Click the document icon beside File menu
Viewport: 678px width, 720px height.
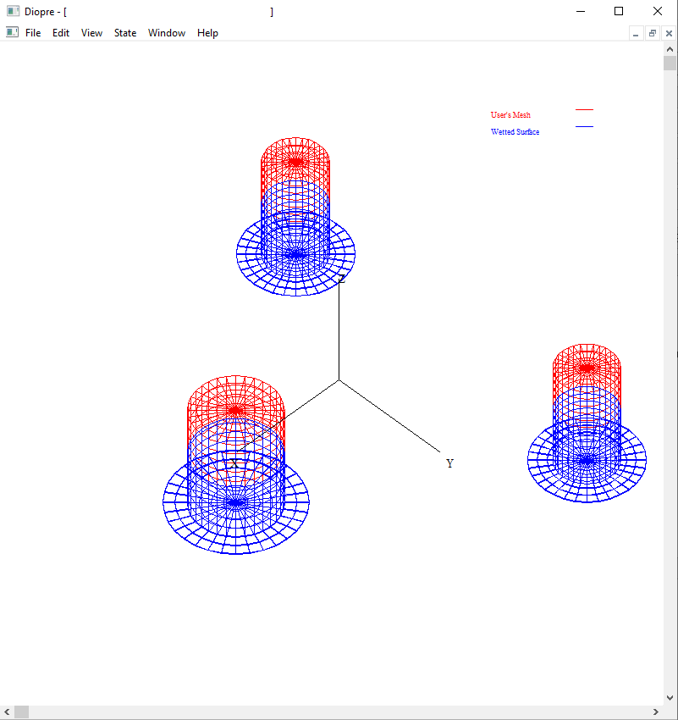(x=13, y=33)
